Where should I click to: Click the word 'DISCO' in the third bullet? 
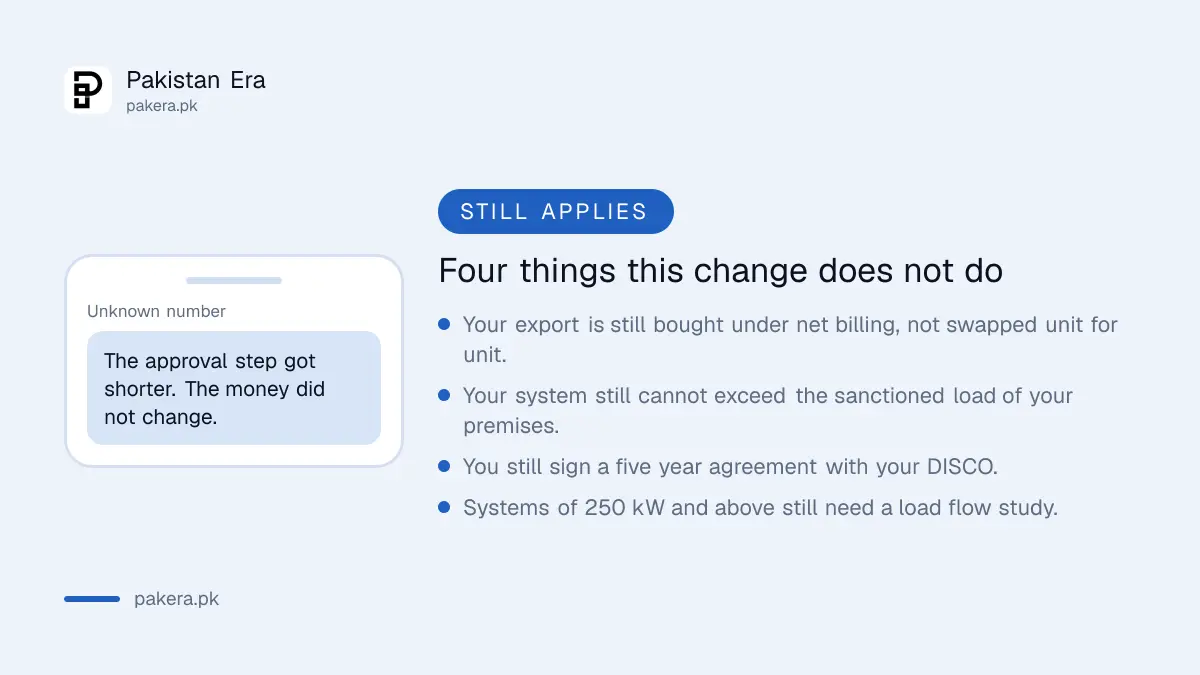(x=964, y=467)
